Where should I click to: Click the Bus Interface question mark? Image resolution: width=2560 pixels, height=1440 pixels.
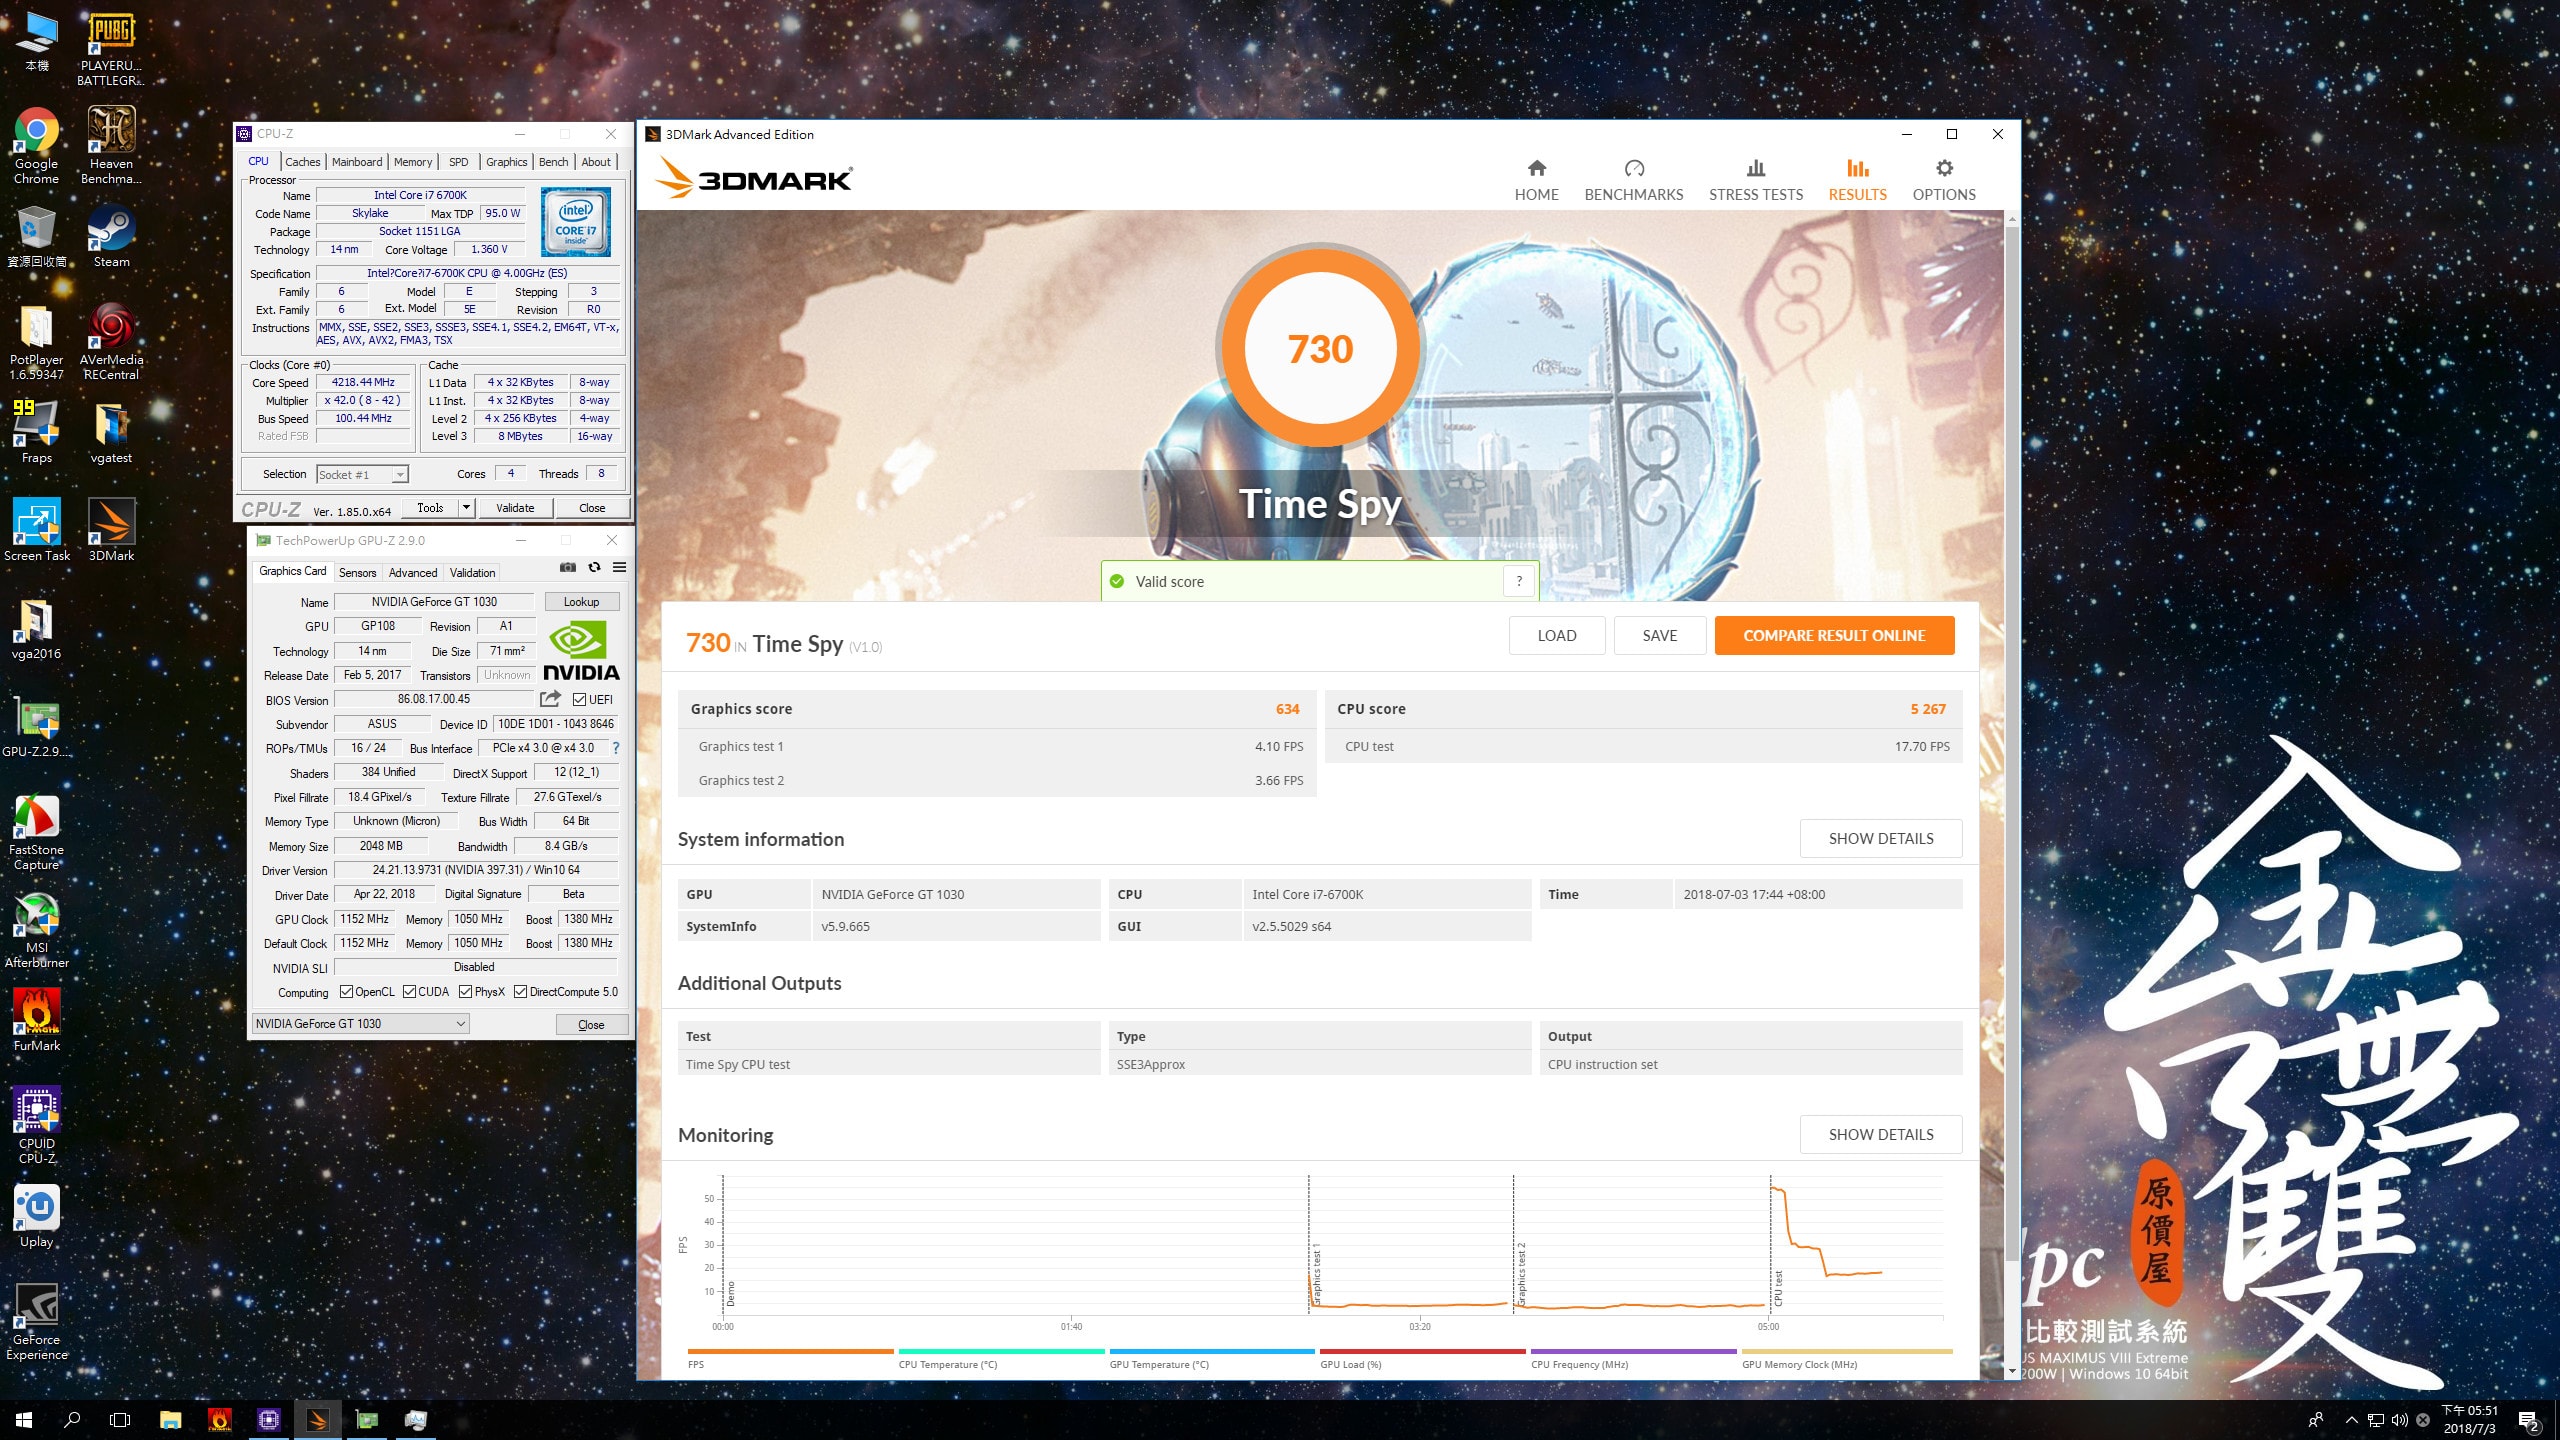[616, 748]
